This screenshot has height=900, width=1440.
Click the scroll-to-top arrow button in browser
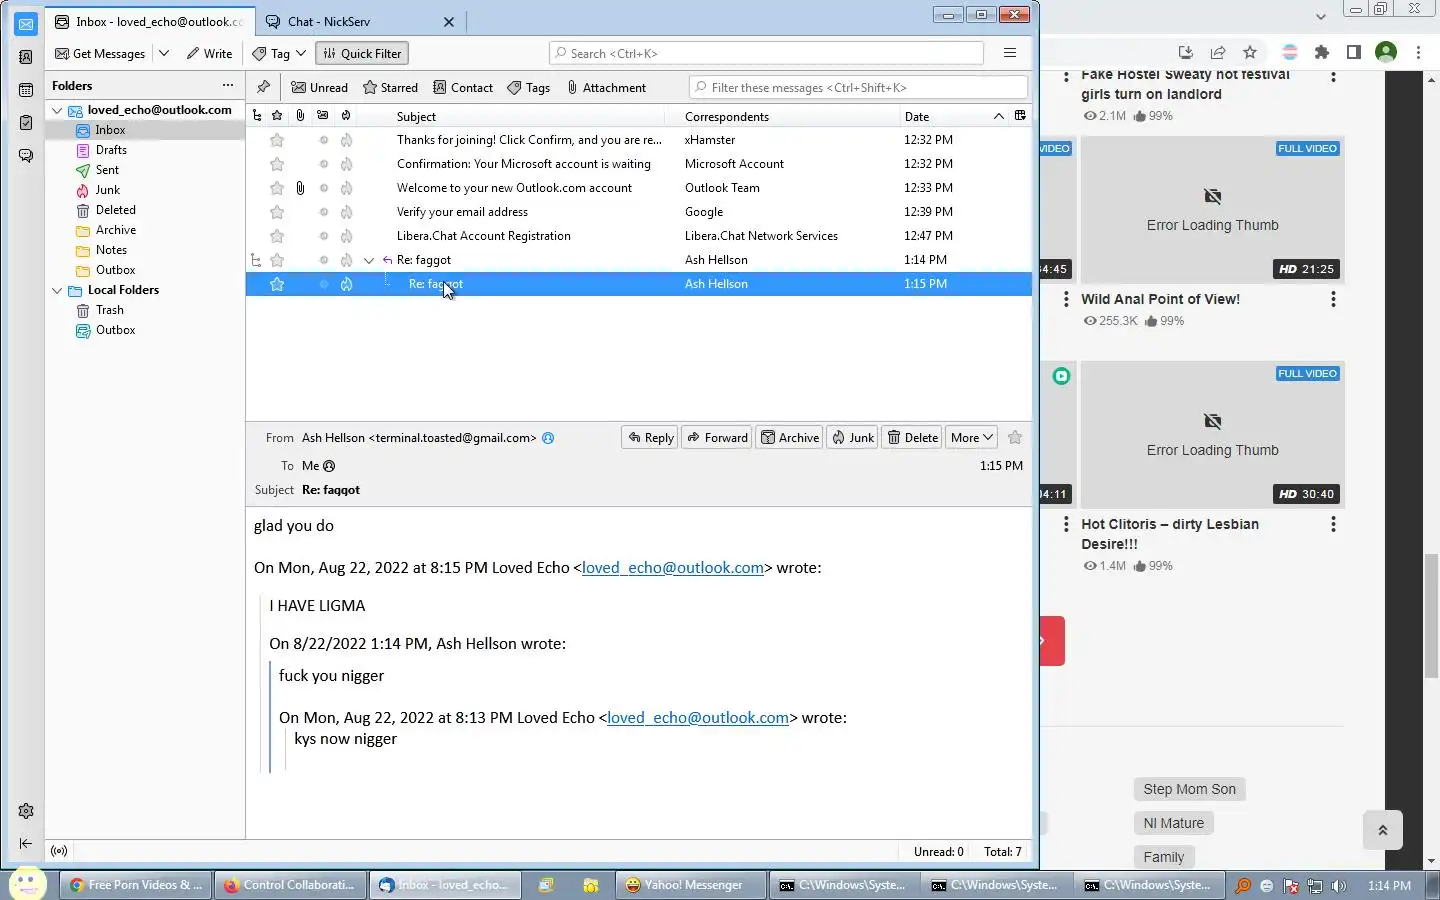(x=1383, y=830)
